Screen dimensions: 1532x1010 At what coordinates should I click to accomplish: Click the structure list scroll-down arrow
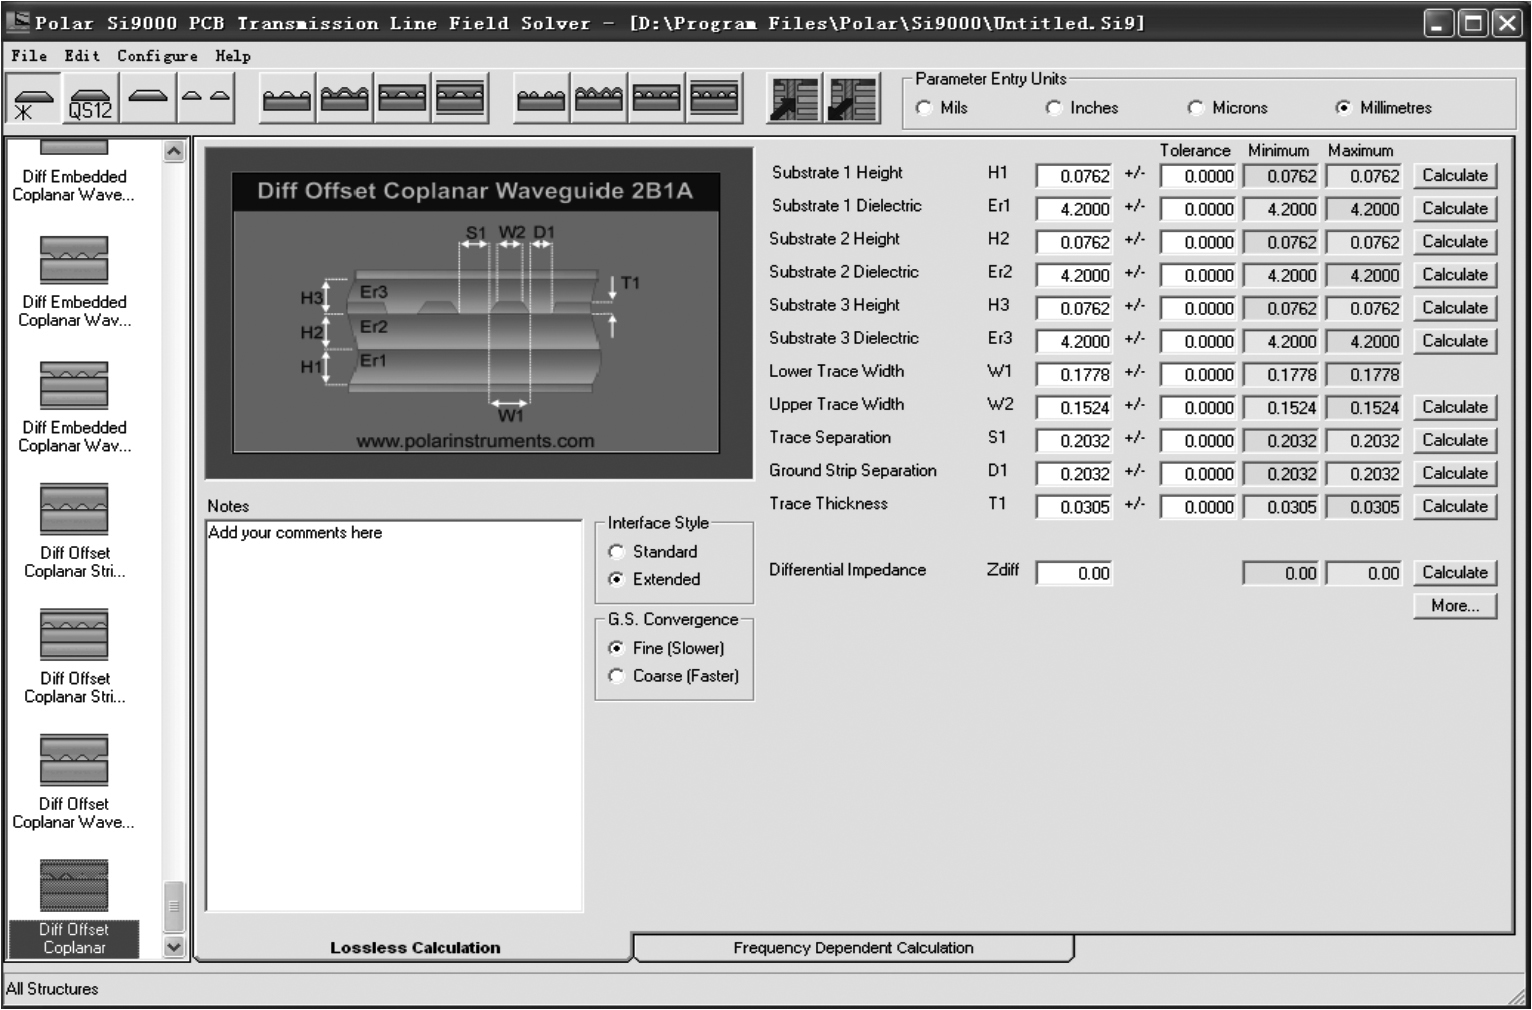tap(174, 947)
